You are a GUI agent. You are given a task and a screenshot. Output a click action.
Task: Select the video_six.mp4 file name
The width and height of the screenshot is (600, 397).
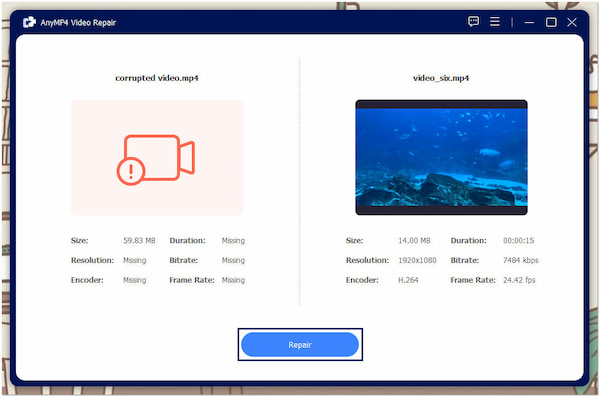pyautogui.click(x=441, y=78)
